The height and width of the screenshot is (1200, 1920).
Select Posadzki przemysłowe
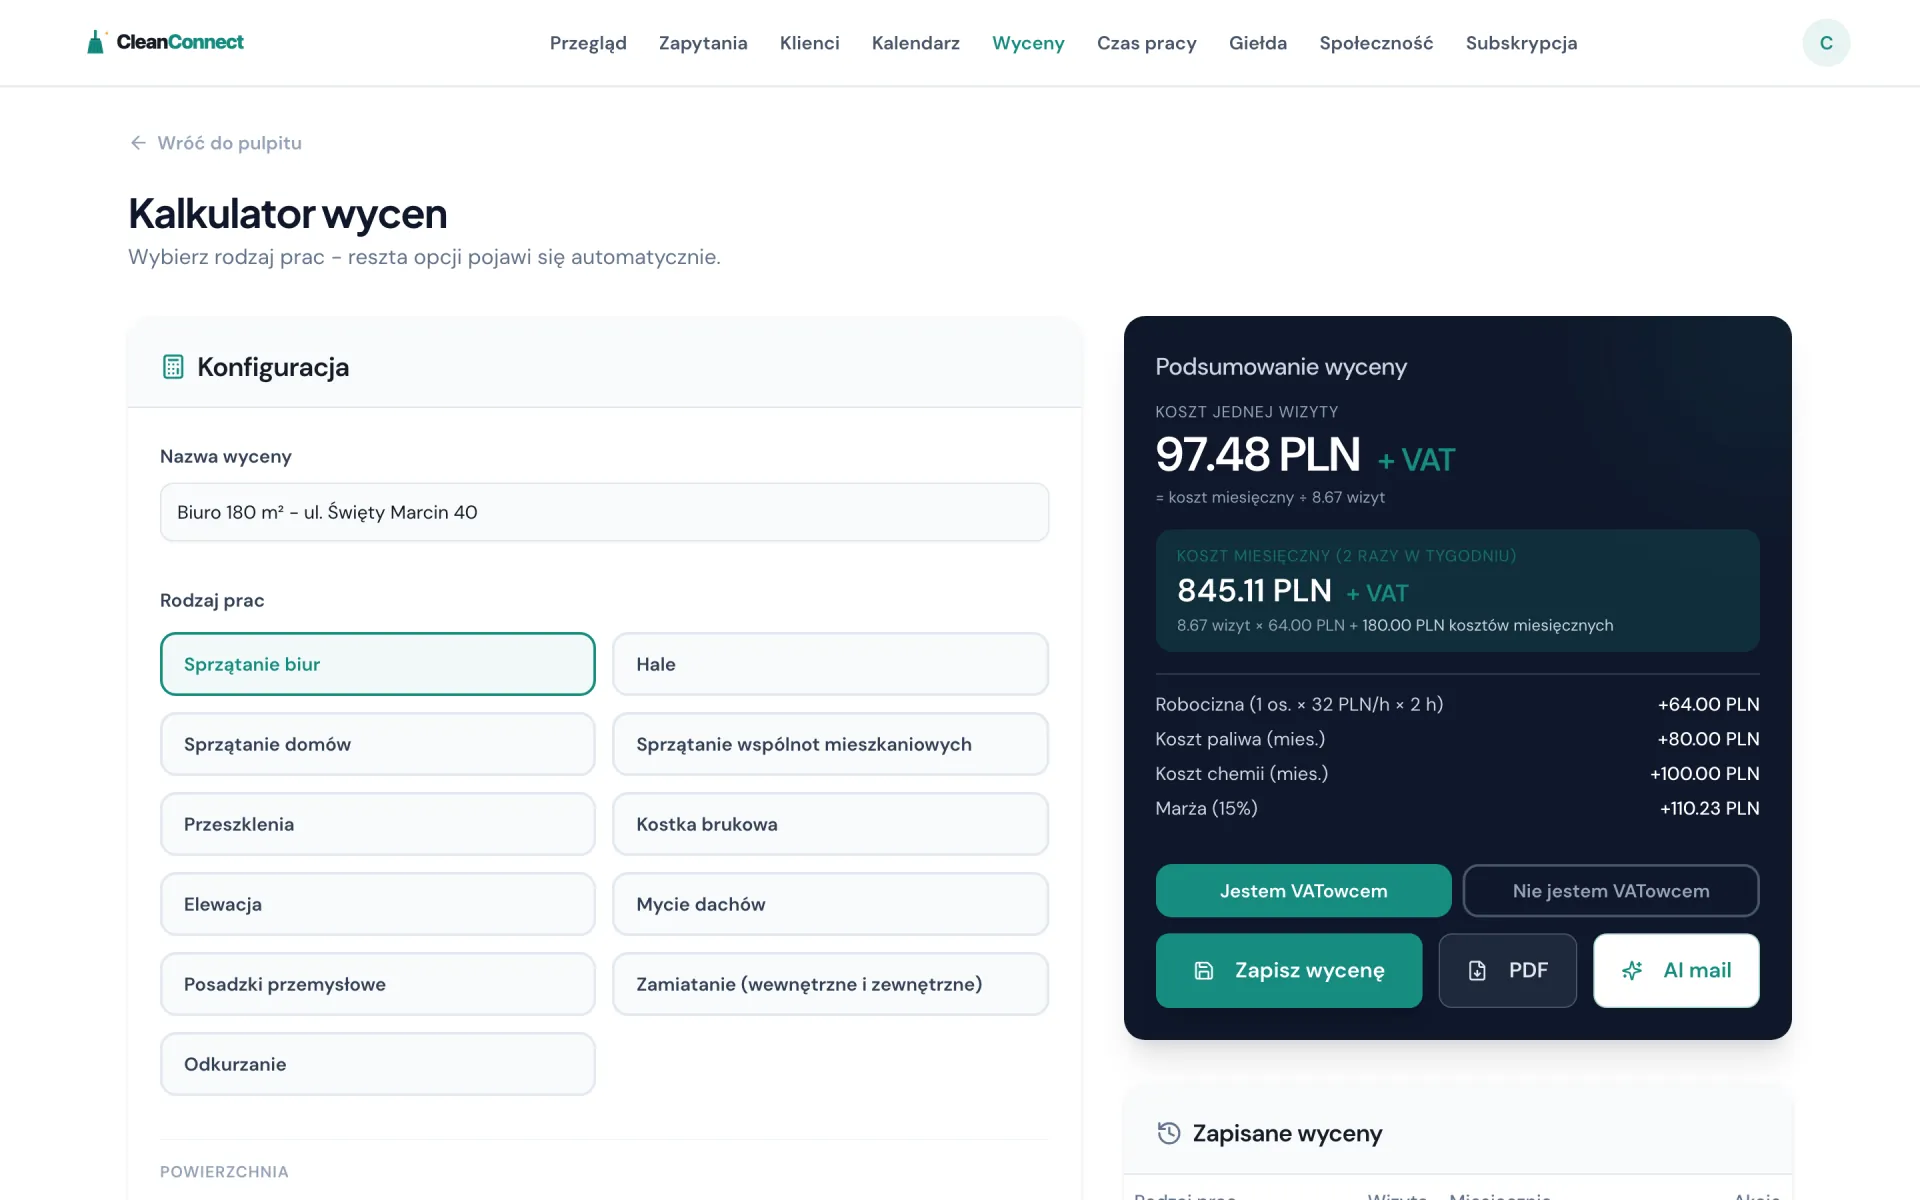tap(378, 984)
